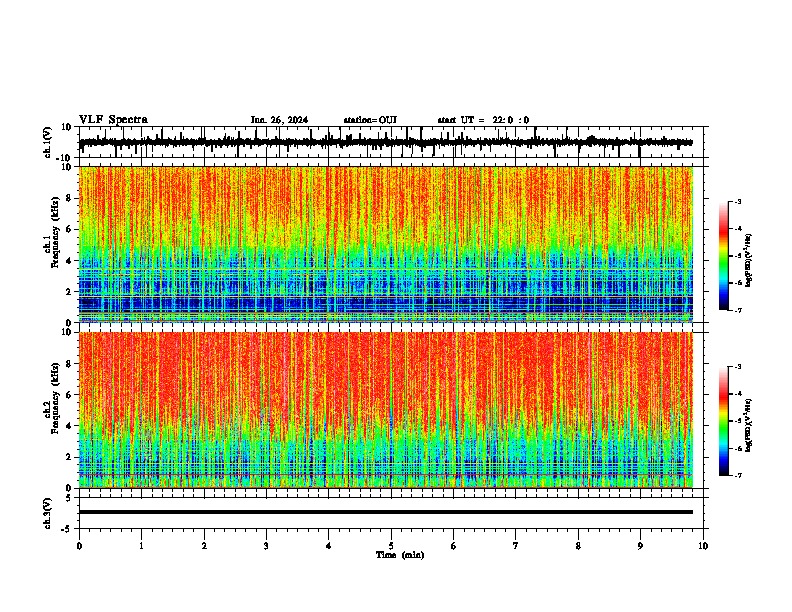
Task: Click time axis tick label "0"
Action: (x=79, y=546)
